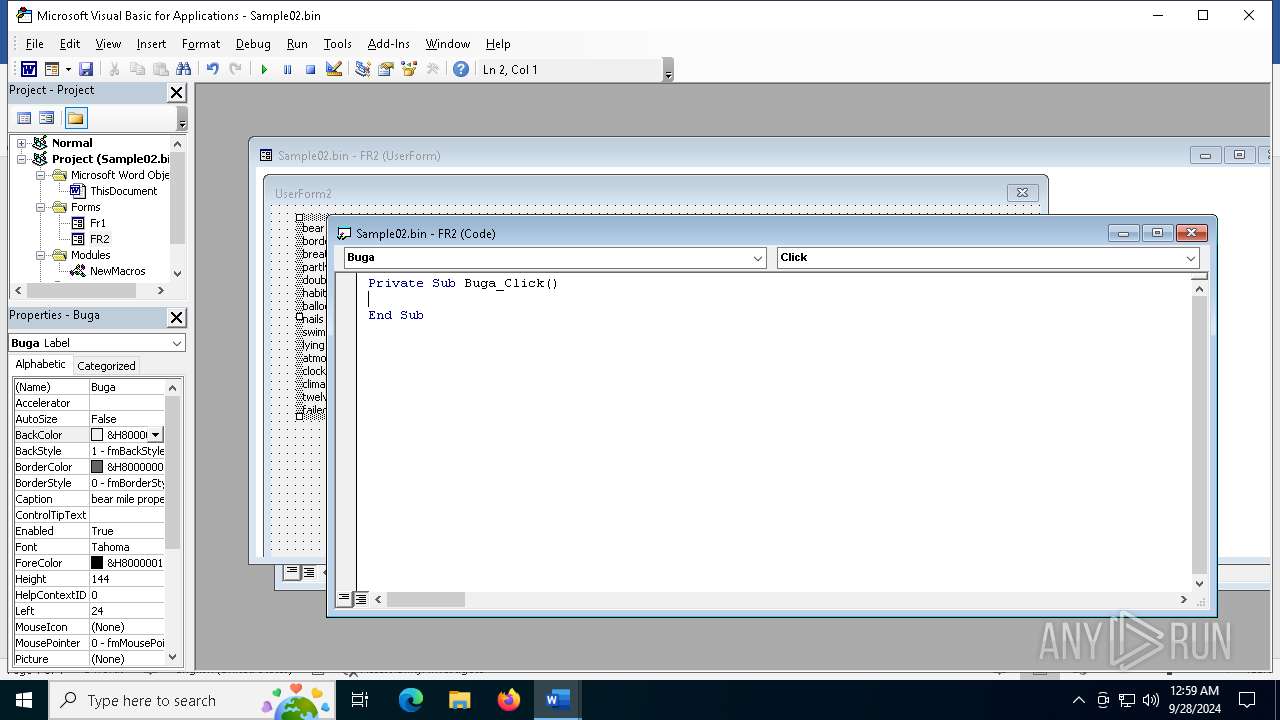The image size is (1280, 720).
Task: Switch to Procedure View in code window
Action: click(344, 599)
